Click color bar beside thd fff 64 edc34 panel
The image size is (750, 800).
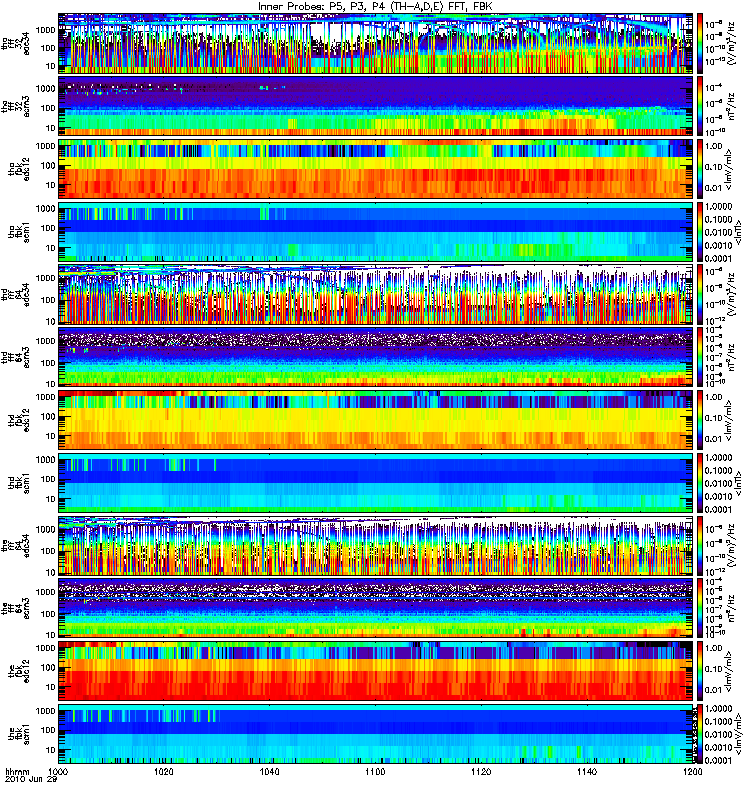point(700,294)
